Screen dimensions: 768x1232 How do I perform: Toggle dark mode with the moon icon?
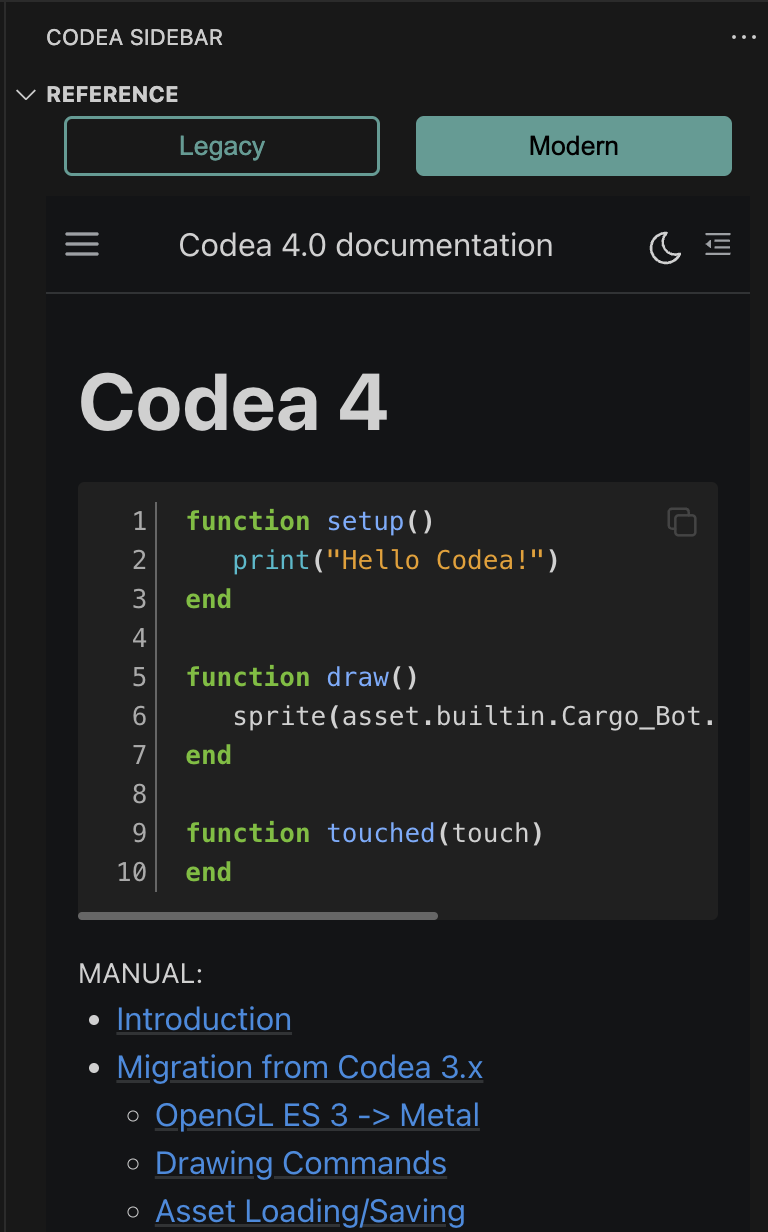tap(665, 246)
